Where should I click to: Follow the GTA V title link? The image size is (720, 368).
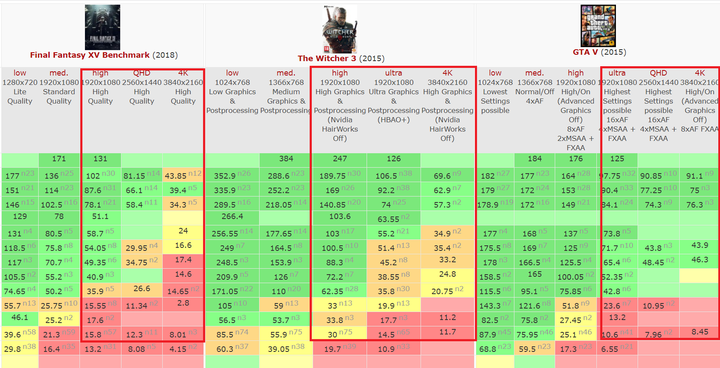tap(585, 52)
